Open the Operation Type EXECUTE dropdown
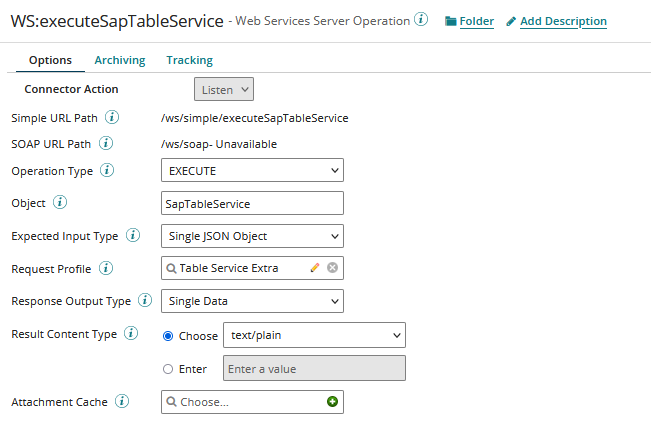The image size is (651, 426). click(252, 171)
